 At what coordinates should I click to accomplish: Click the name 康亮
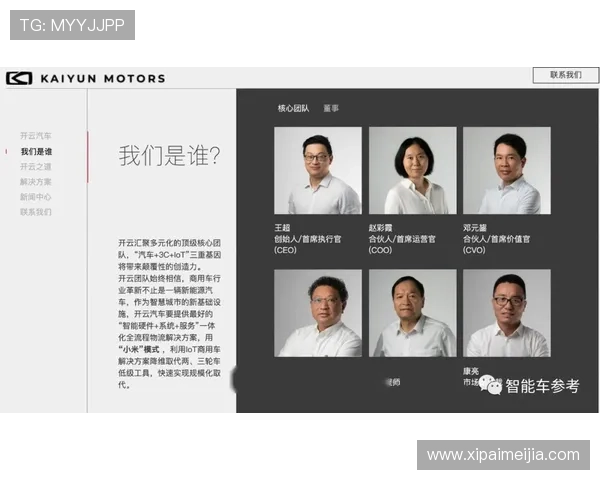click(x=471, y=371)
